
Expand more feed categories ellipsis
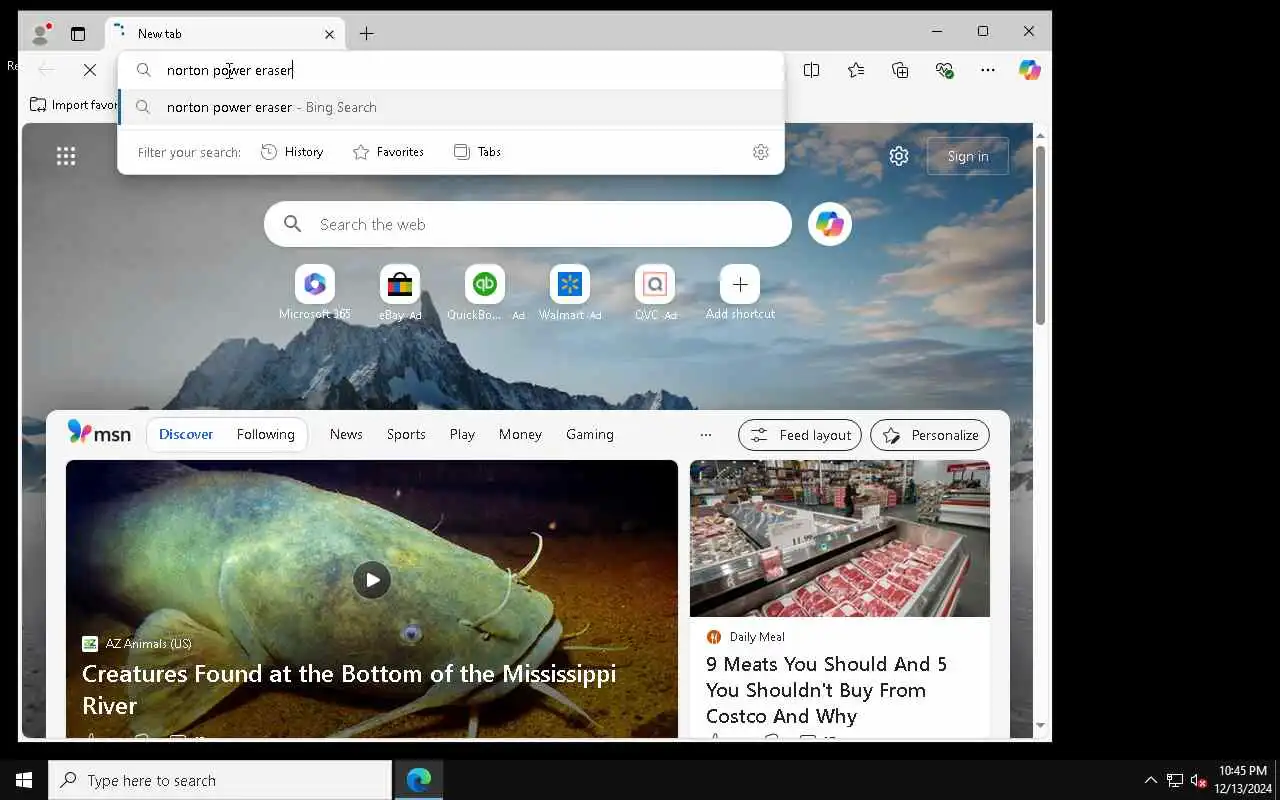click(x=706, y=435)
